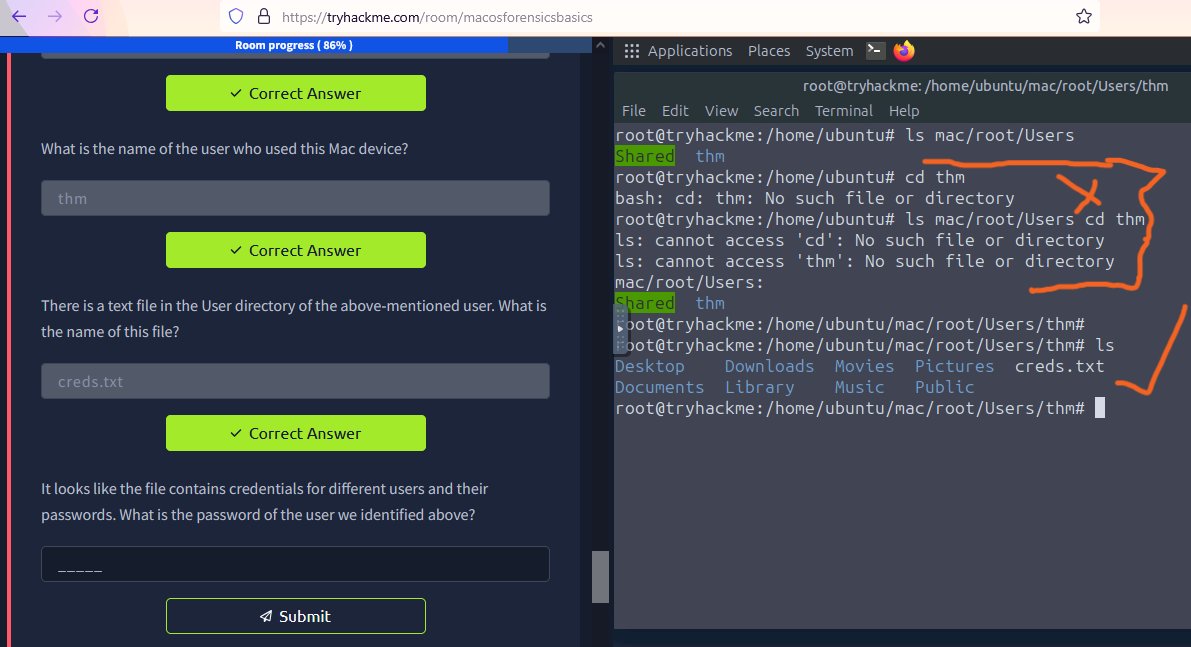Image resolution: width=1191 pixels, height=647 pixels.
Task: Open terminal File menu
Action: [x=633, y=111]
